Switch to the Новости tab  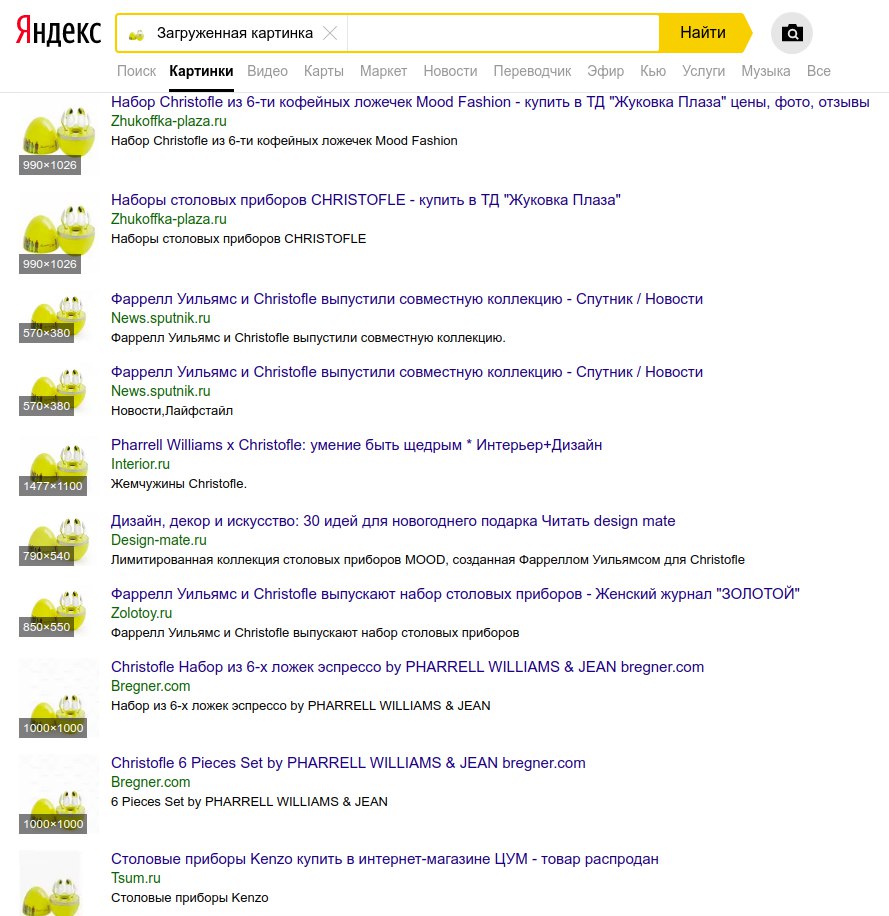click(450, 71)
